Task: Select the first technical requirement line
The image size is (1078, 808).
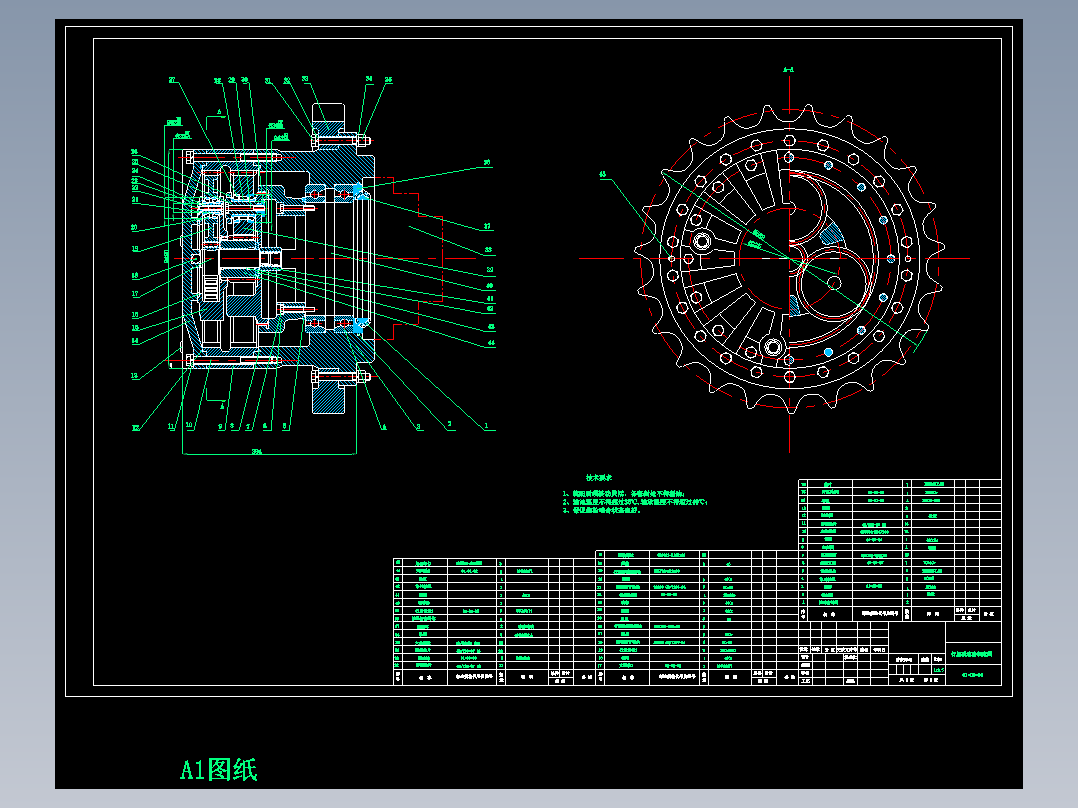Action: [x=624, y=494]
